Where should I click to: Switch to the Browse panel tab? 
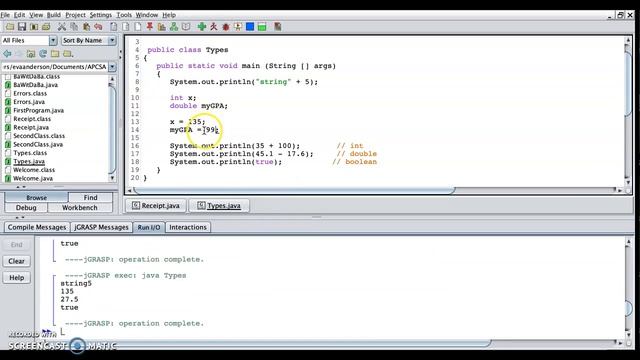pyautogui.click(x=36, y=198)
